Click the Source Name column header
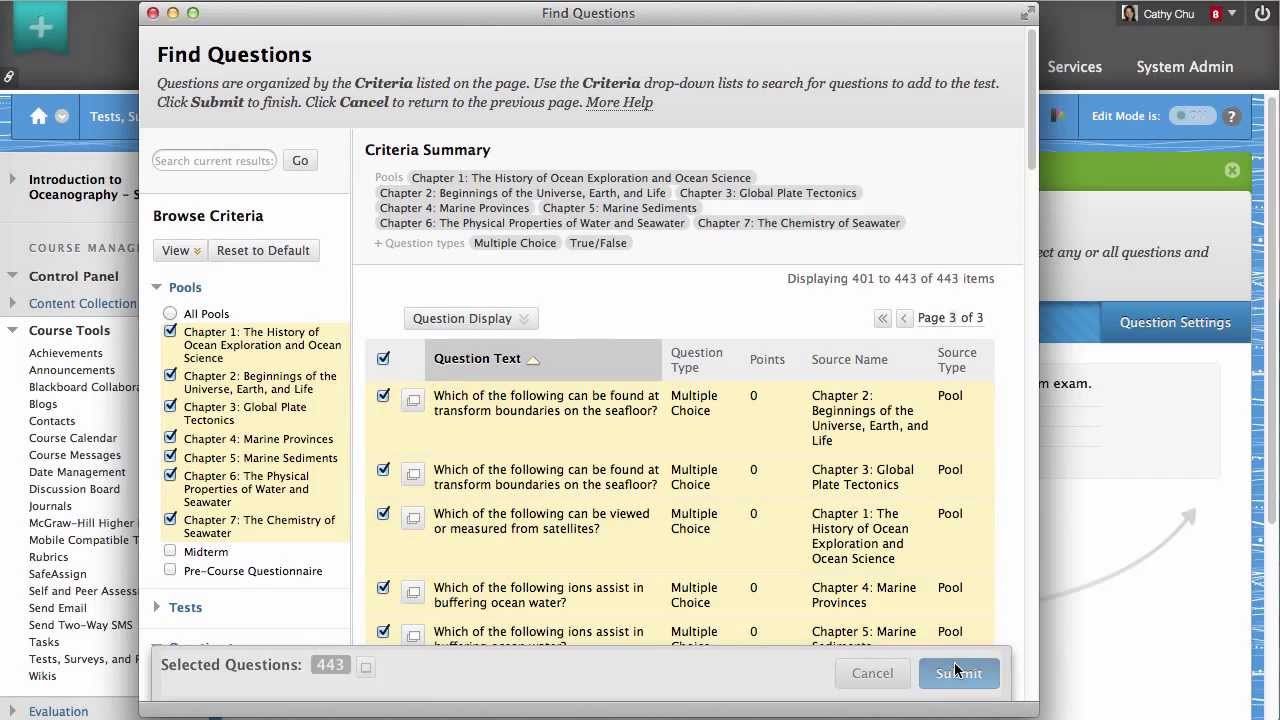Screen dimensions: 1280x720 coord(849,360)
